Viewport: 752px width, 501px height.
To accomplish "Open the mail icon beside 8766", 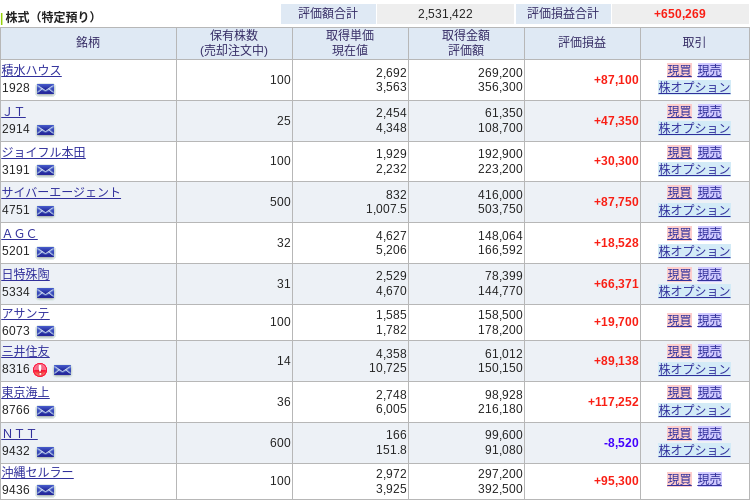I will coord(46,411).
